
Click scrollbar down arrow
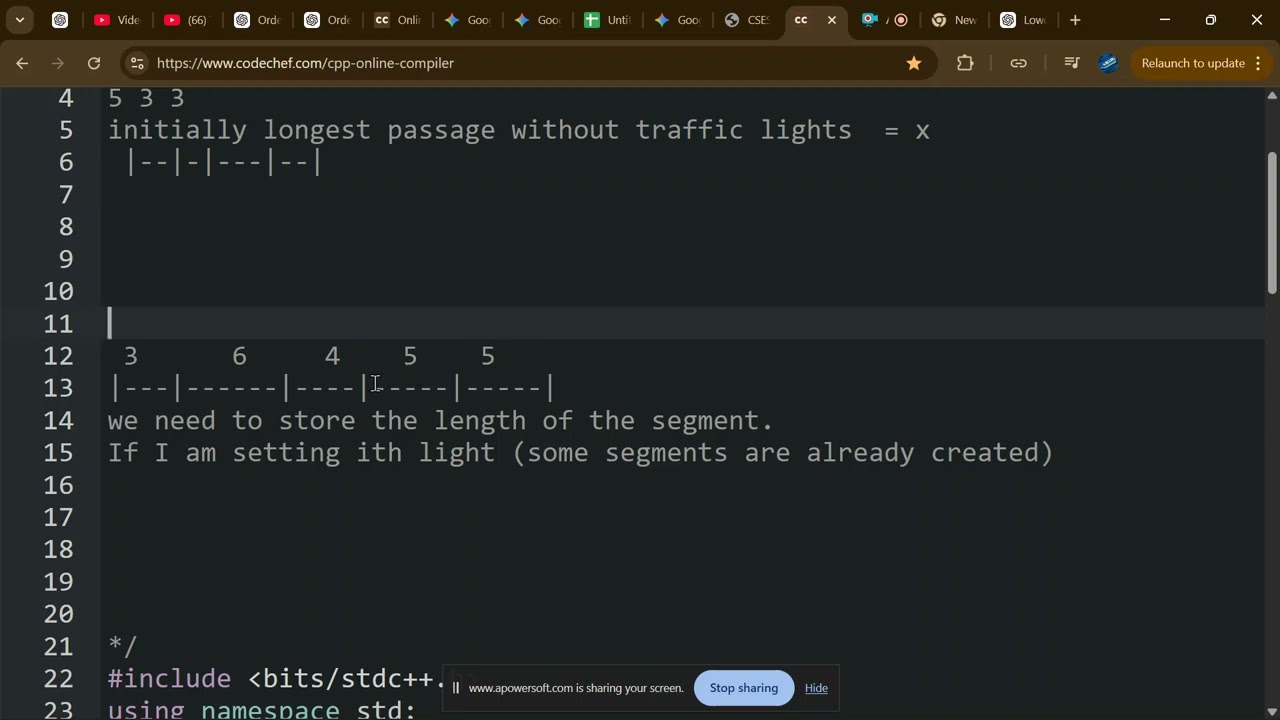point(1272,712)
